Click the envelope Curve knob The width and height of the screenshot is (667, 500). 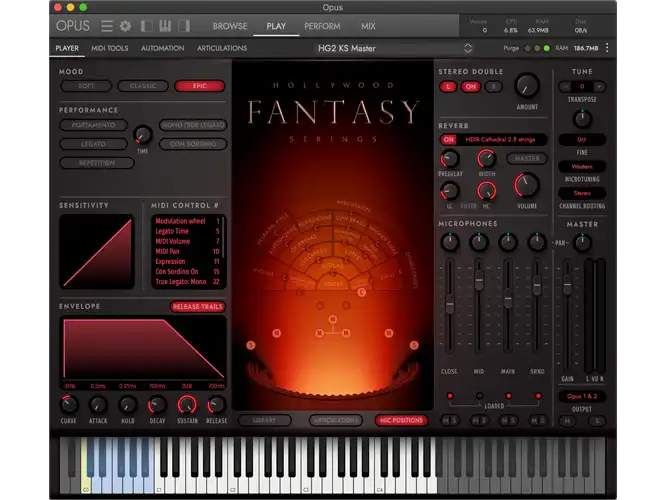[x=68, y=405]
